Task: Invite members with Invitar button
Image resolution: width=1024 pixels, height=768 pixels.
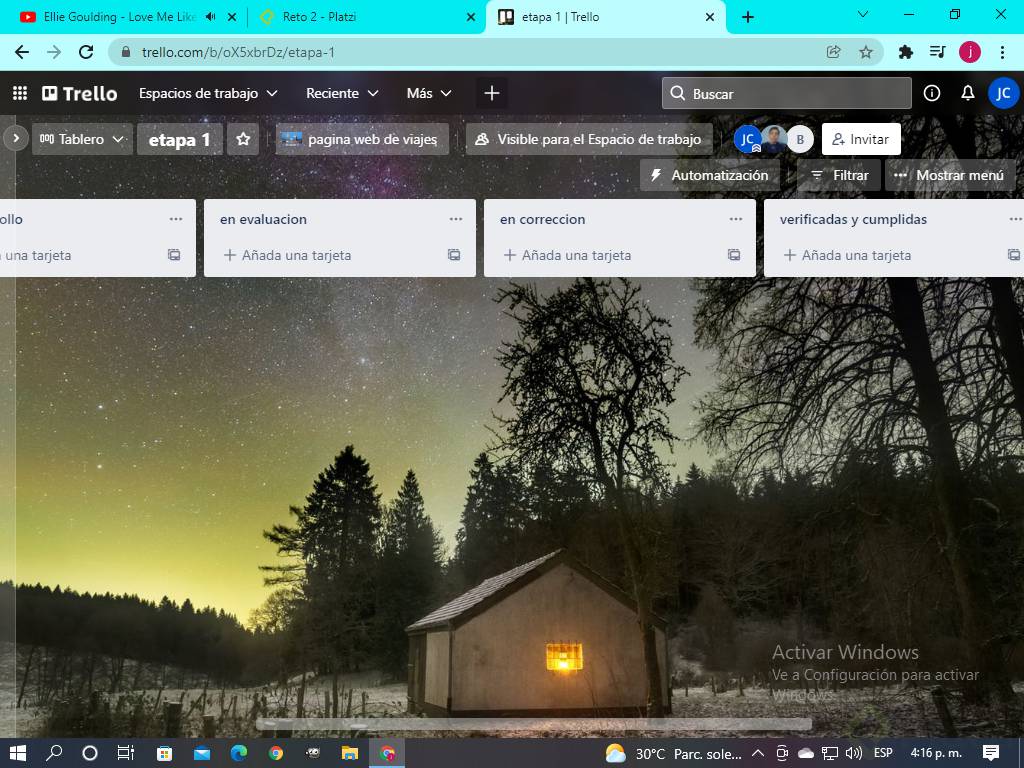Action: pyautogui.click(x=861, y=139)
